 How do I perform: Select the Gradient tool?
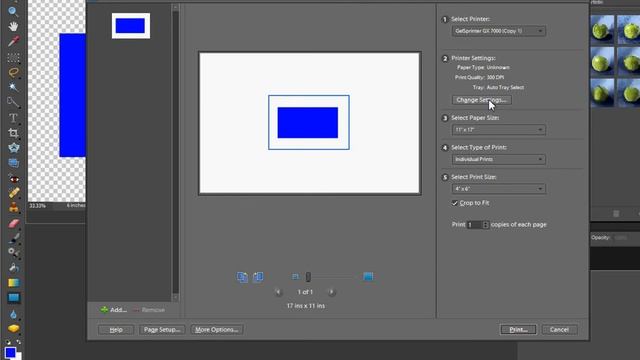tap(13, 283)
